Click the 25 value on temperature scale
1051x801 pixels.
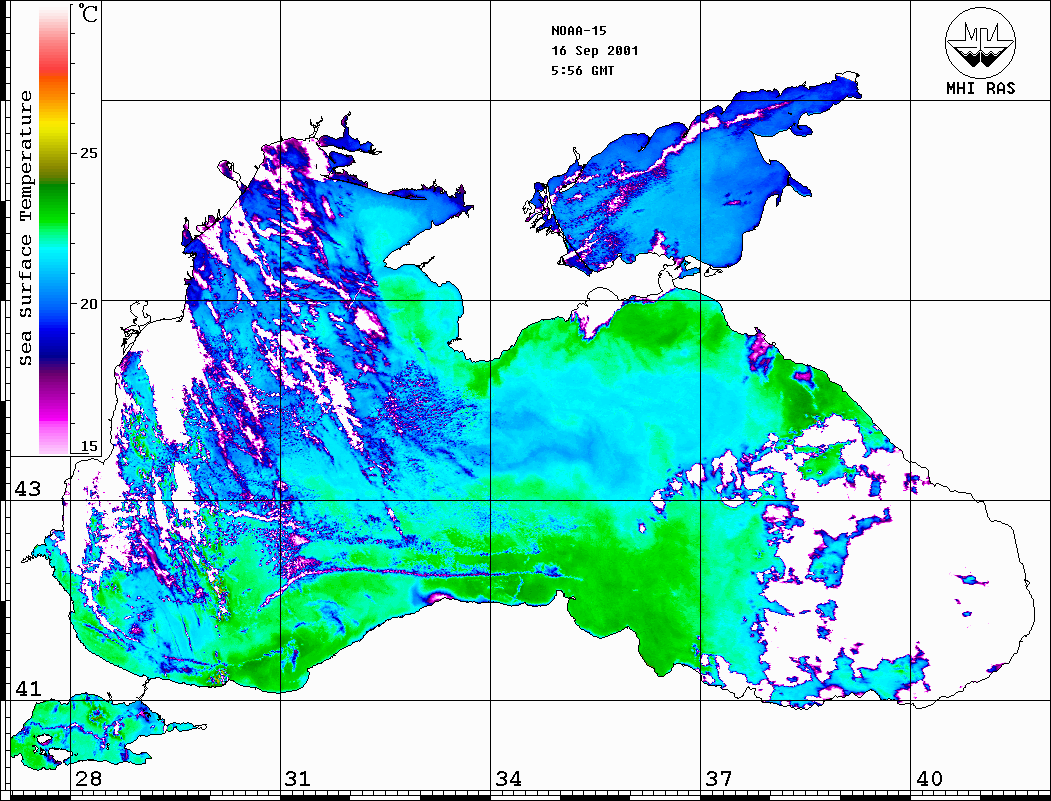click(x=88, y=153)
